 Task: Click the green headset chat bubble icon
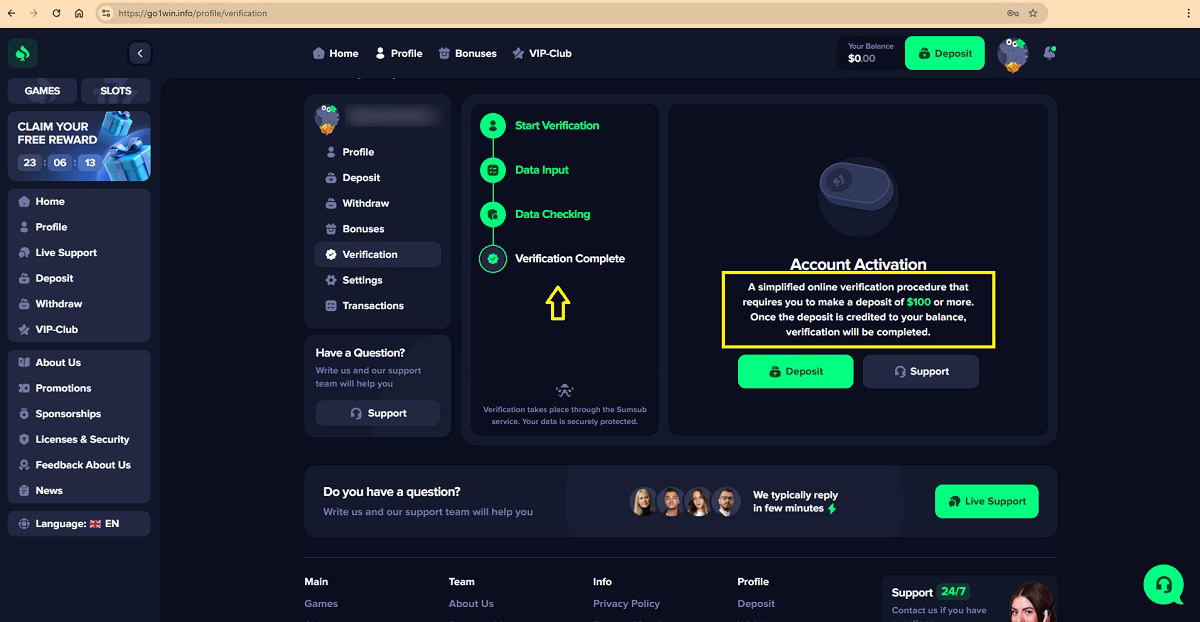tap(1163, 585)
